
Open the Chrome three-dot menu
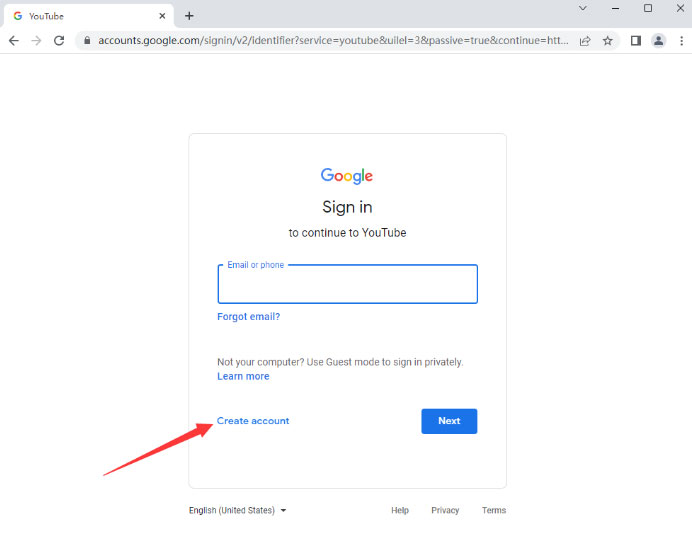coord(681,41)
